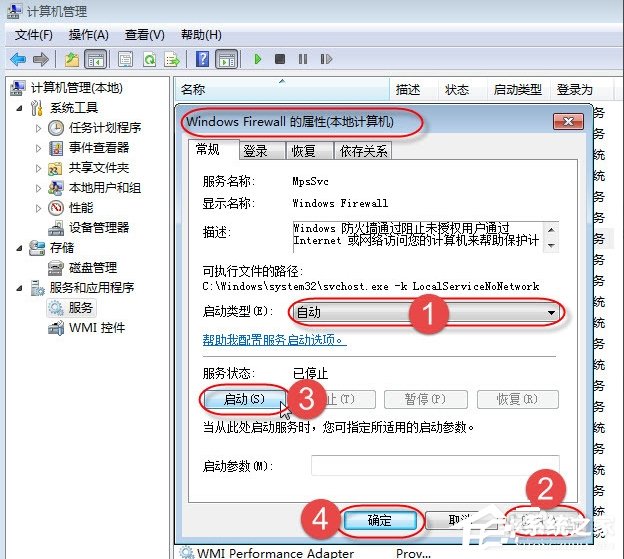Open the 操作(A) menu

[x=88, y=35]
